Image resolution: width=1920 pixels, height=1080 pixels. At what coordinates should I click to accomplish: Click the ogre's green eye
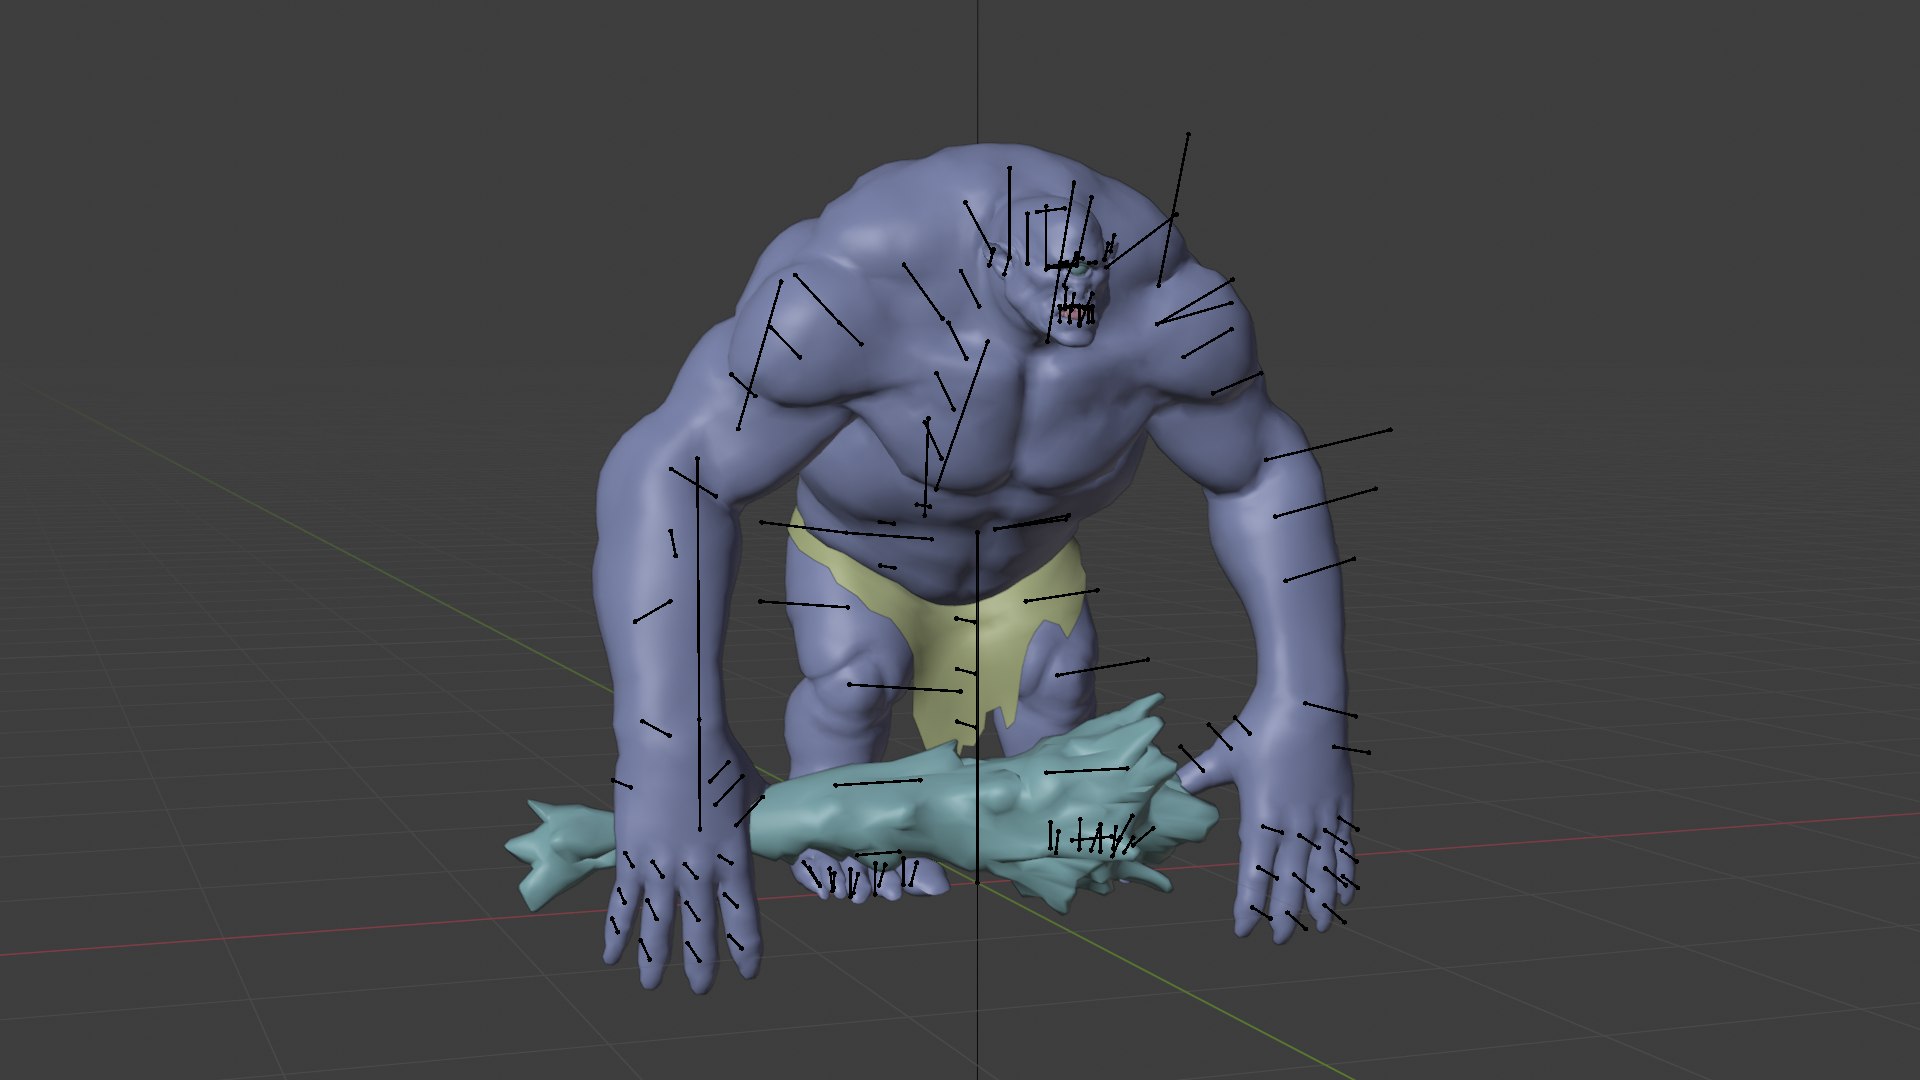click(1081, 269)
